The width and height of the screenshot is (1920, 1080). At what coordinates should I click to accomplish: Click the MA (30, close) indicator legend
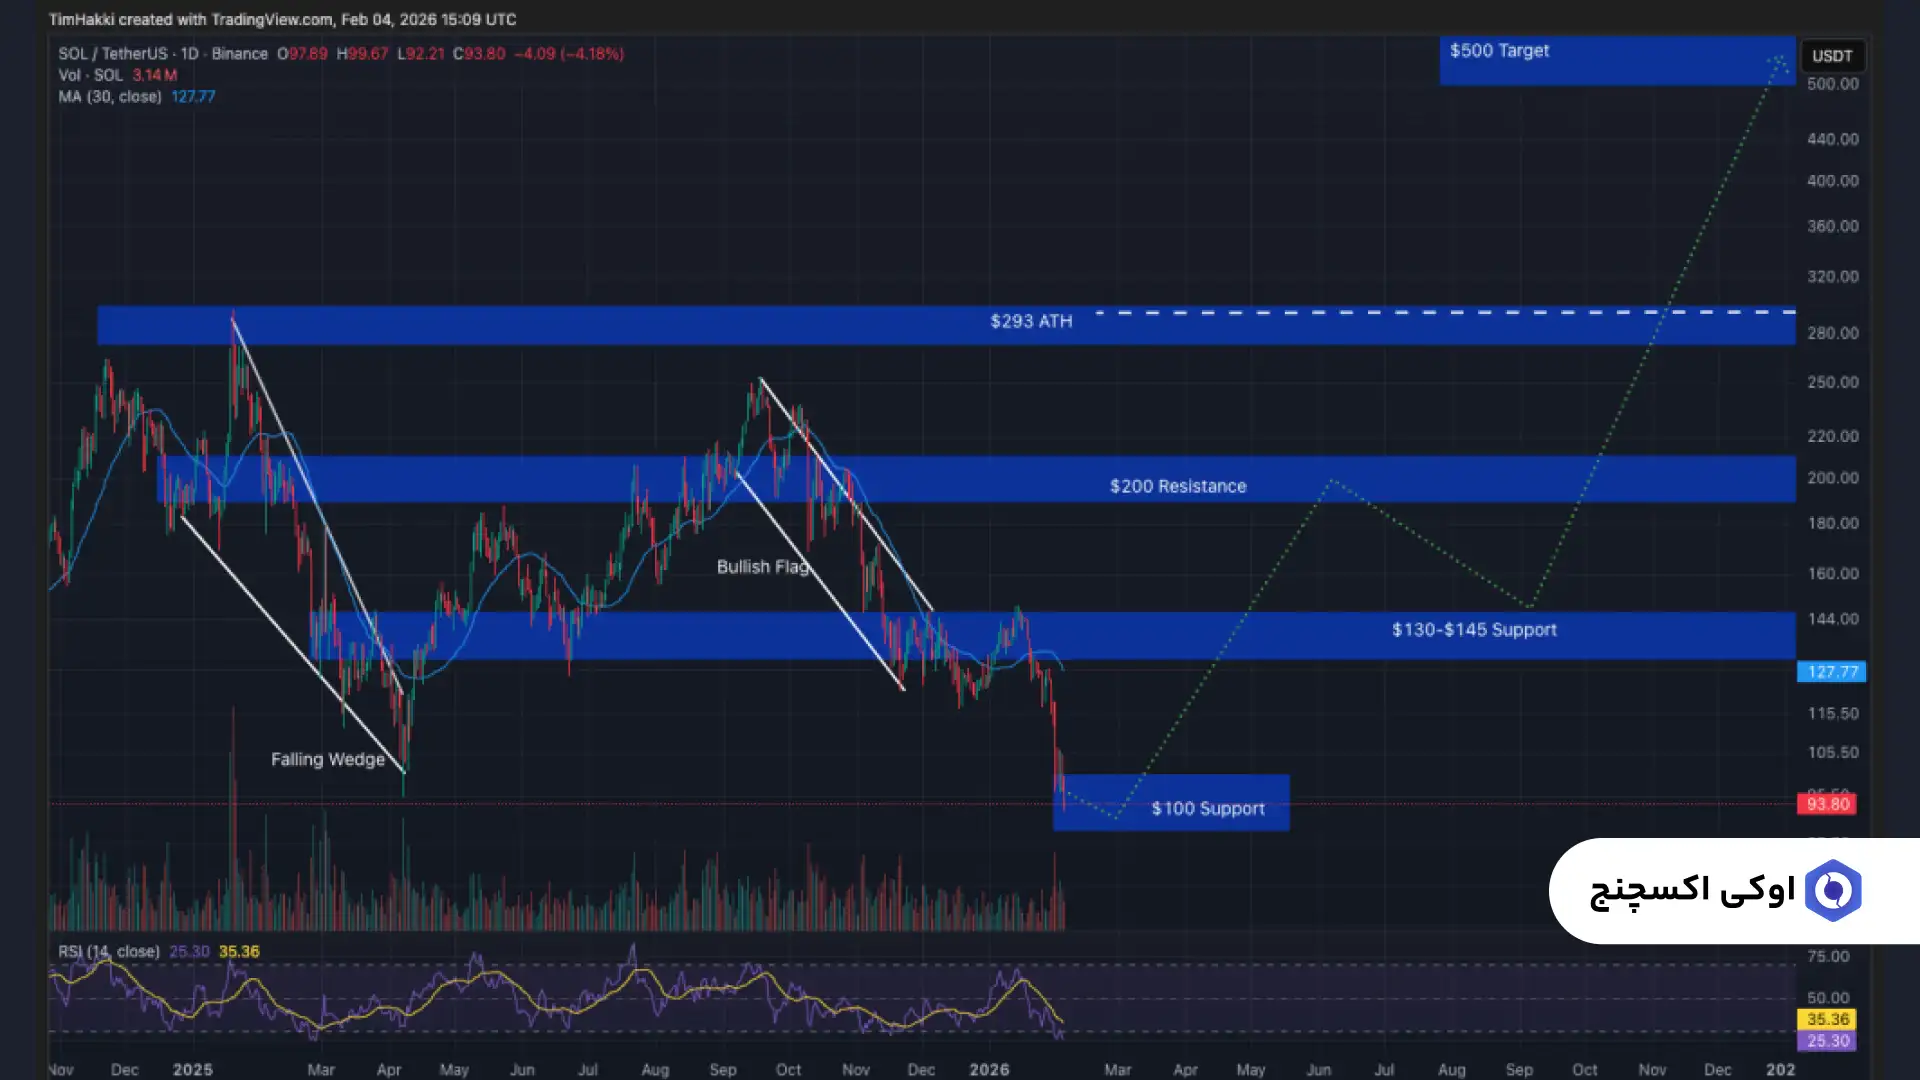pos(110,97)
